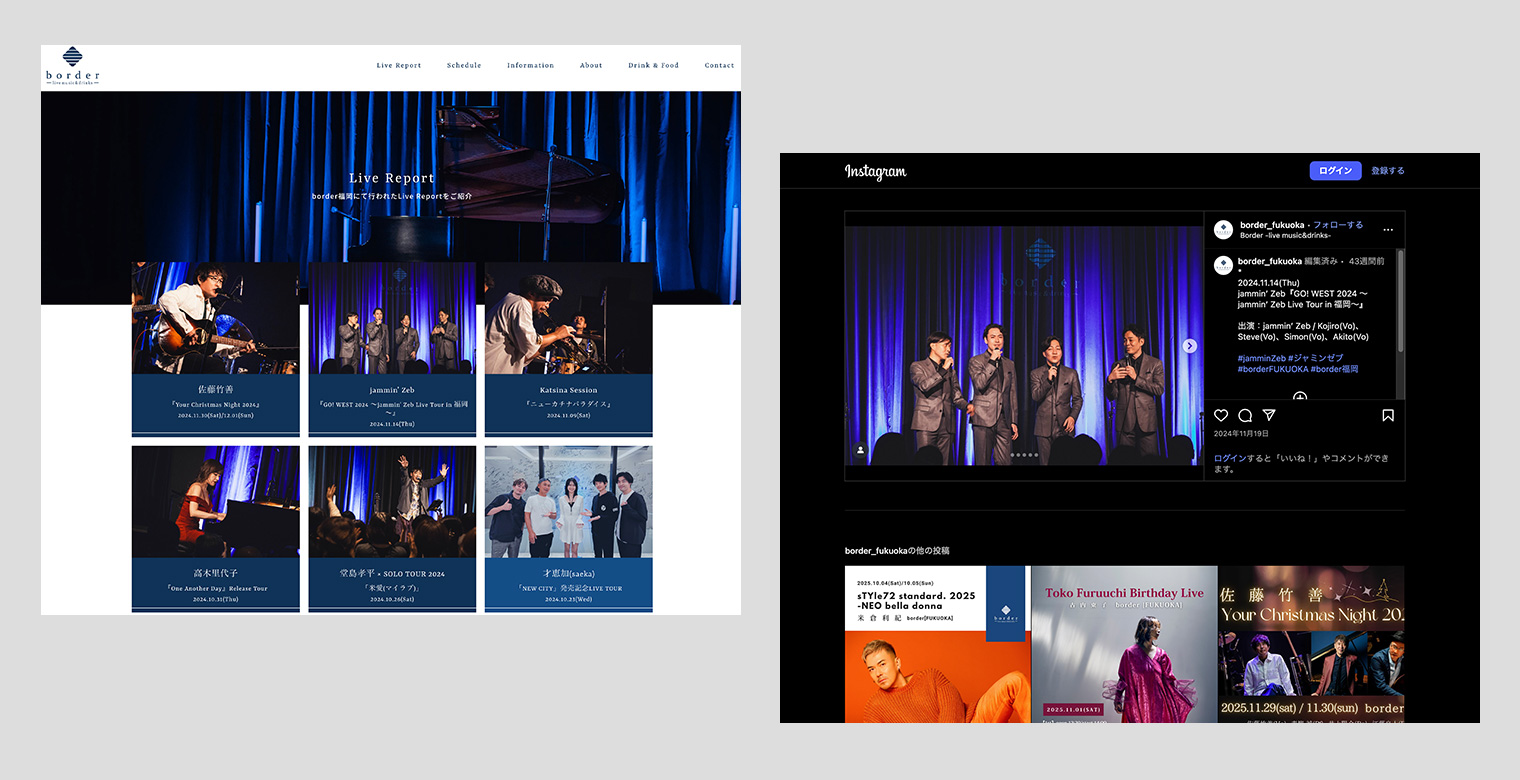Open the Toko Furuuchi Birthday Live post
The width and height of the screenshot is (1520, 780).
point(1124,644)
